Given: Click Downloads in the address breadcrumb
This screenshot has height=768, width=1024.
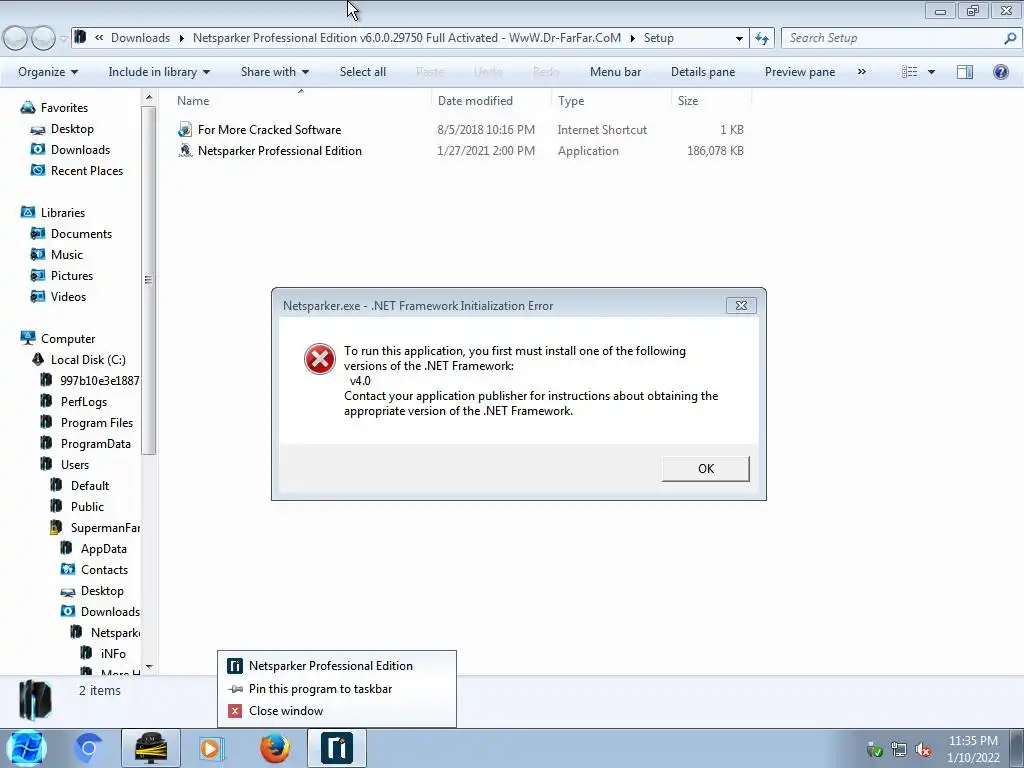Looking at the screenshot, I should point(140,38).
